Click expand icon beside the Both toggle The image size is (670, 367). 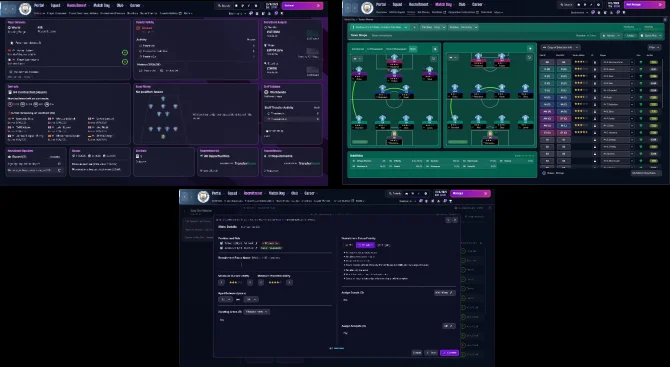point(435,49)
